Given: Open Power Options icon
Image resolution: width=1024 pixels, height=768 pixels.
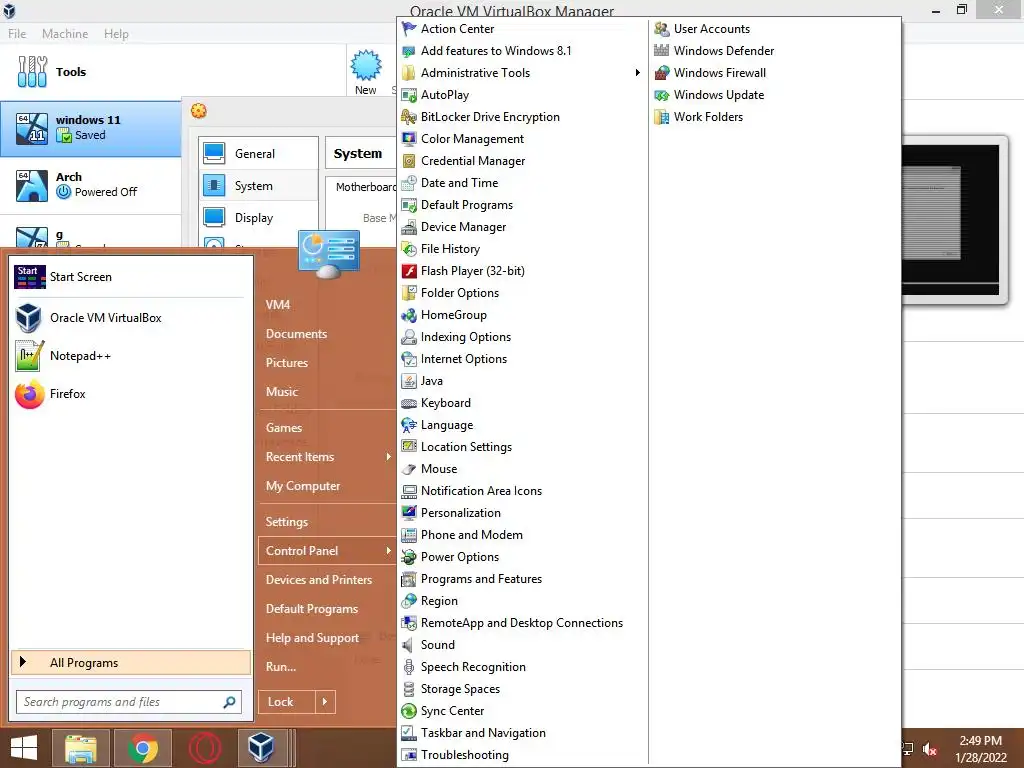Looking at the screenshot, I should click(409, 557).
